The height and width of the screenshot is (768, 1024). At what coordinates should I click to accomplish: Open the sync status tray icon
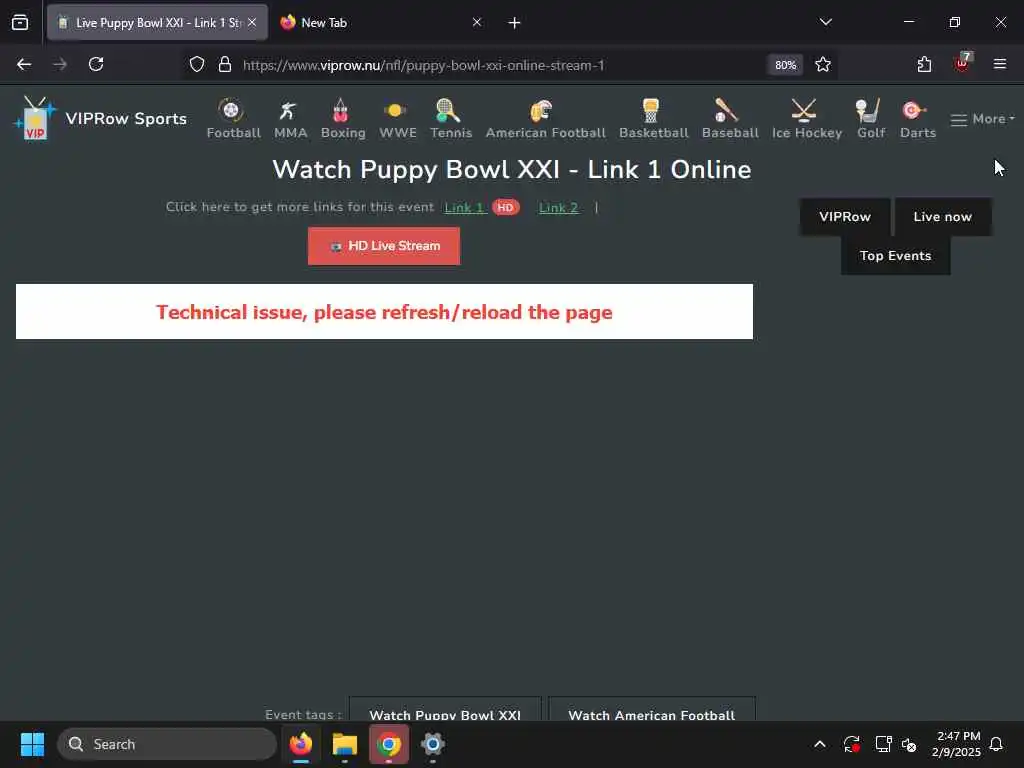tap(851, 744)
